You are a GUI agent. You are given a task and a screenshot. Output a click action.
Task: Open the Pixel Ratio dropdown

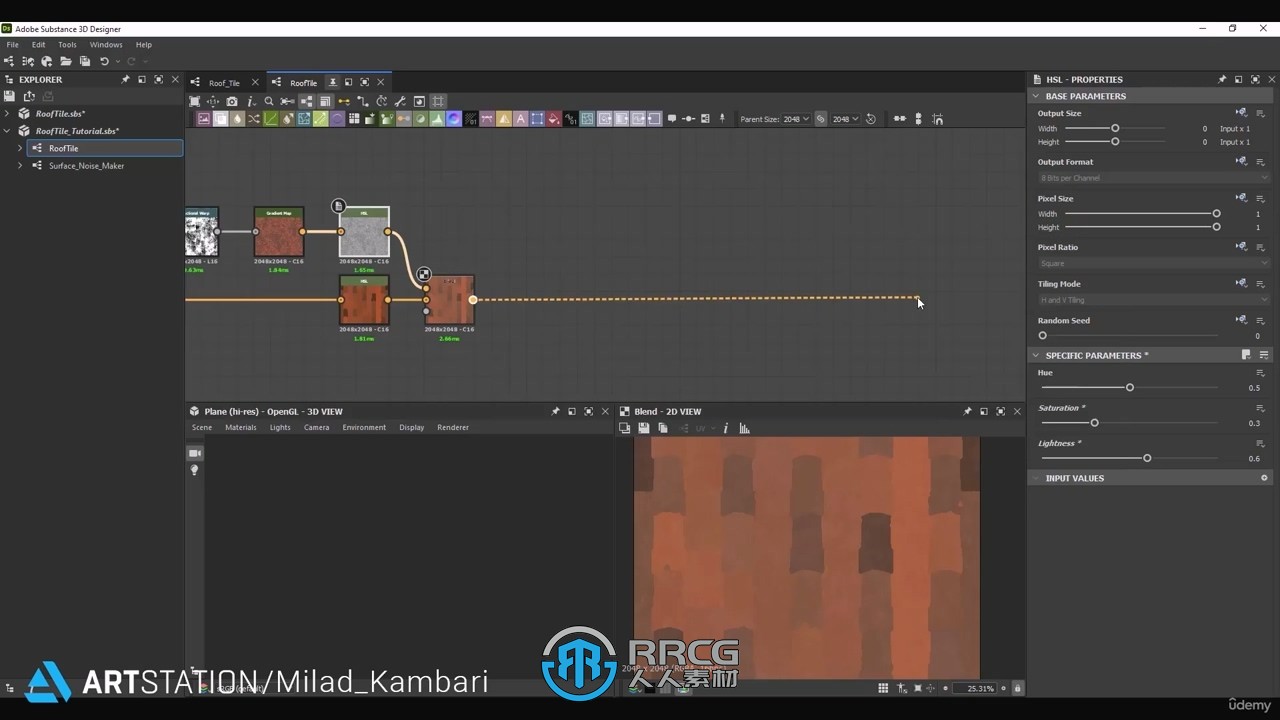pyautogui.click(x=1154, y=263)
